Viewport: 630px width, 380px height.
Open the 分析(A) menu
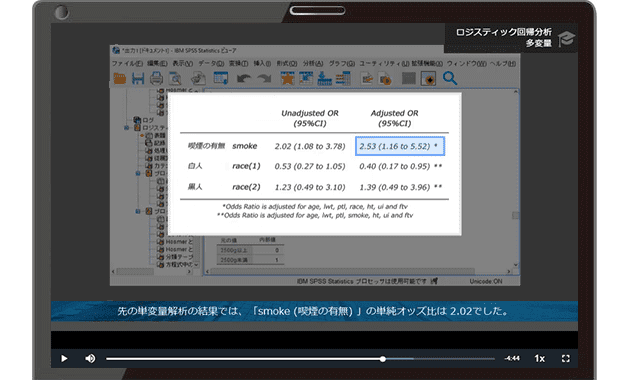tap(313, 63)
